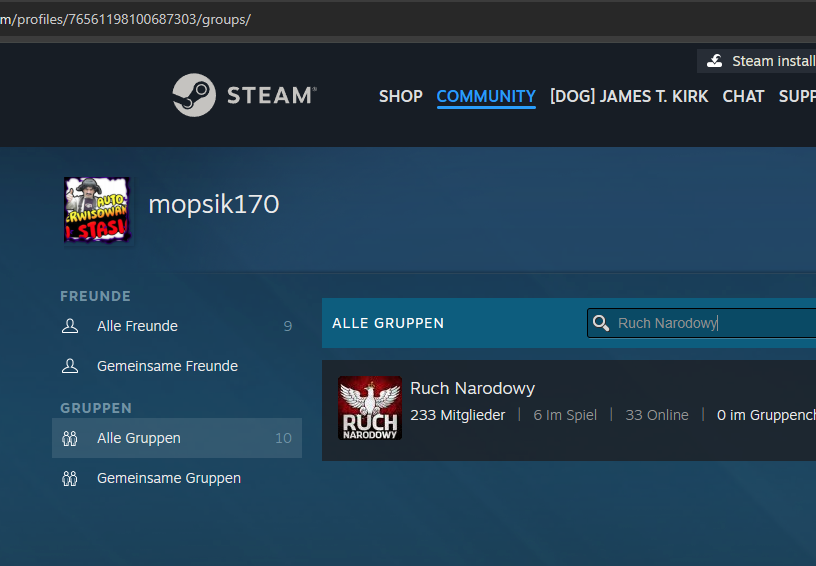816x566 pixels.
Task: Open the mopsik170 profile avatar
Action: coord(97,210)
